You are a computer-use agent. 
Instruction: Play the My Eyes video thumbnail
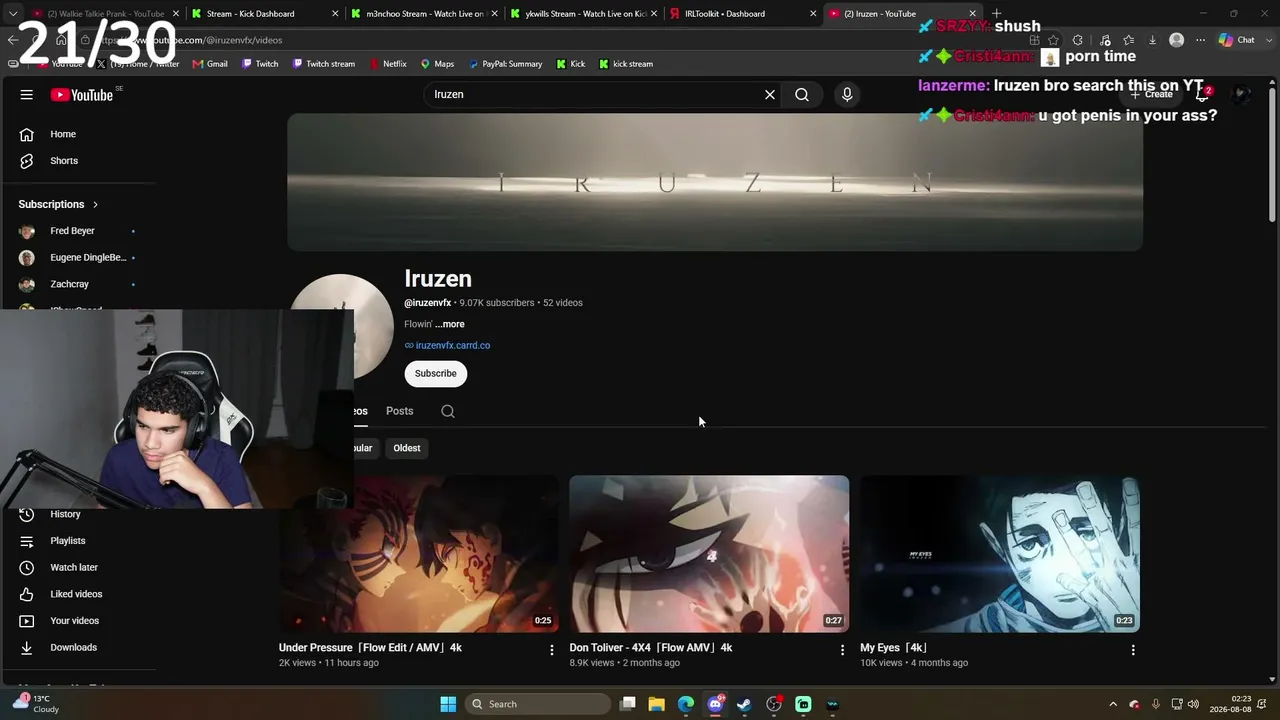coord(1000,554)
